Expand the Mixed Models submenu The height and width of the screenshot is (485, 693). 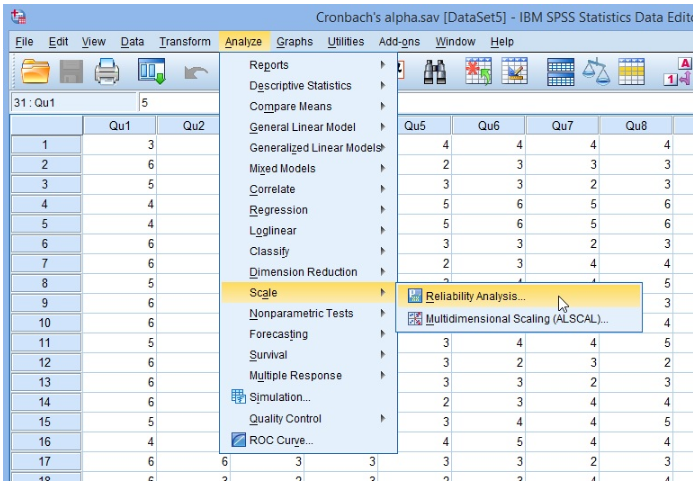(308, 168)
